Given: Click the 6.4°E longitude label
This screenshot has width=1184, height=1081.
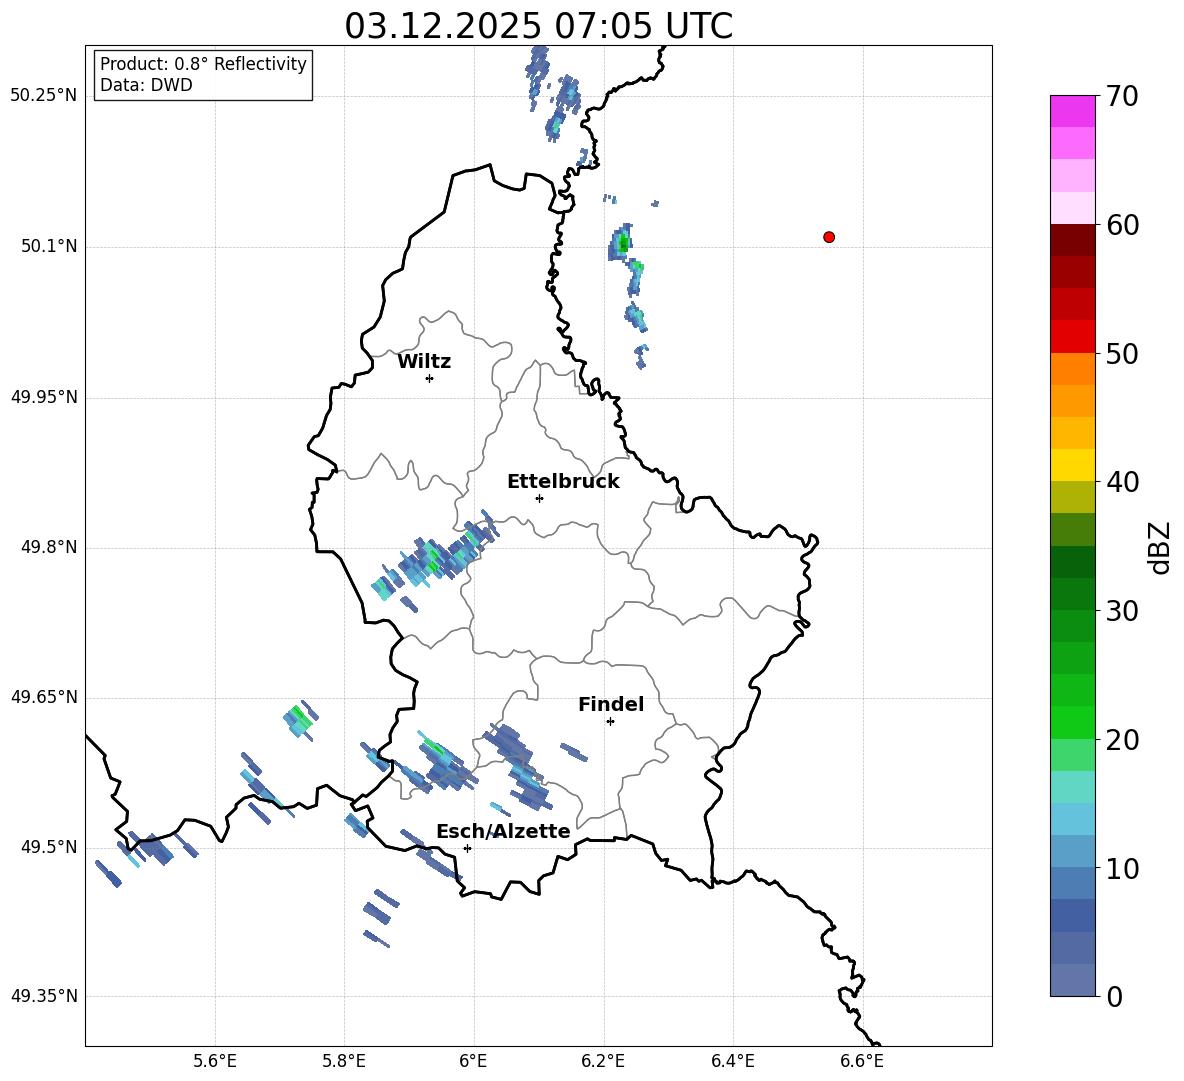Looking at the screenshot, I should coord(732,1061).
